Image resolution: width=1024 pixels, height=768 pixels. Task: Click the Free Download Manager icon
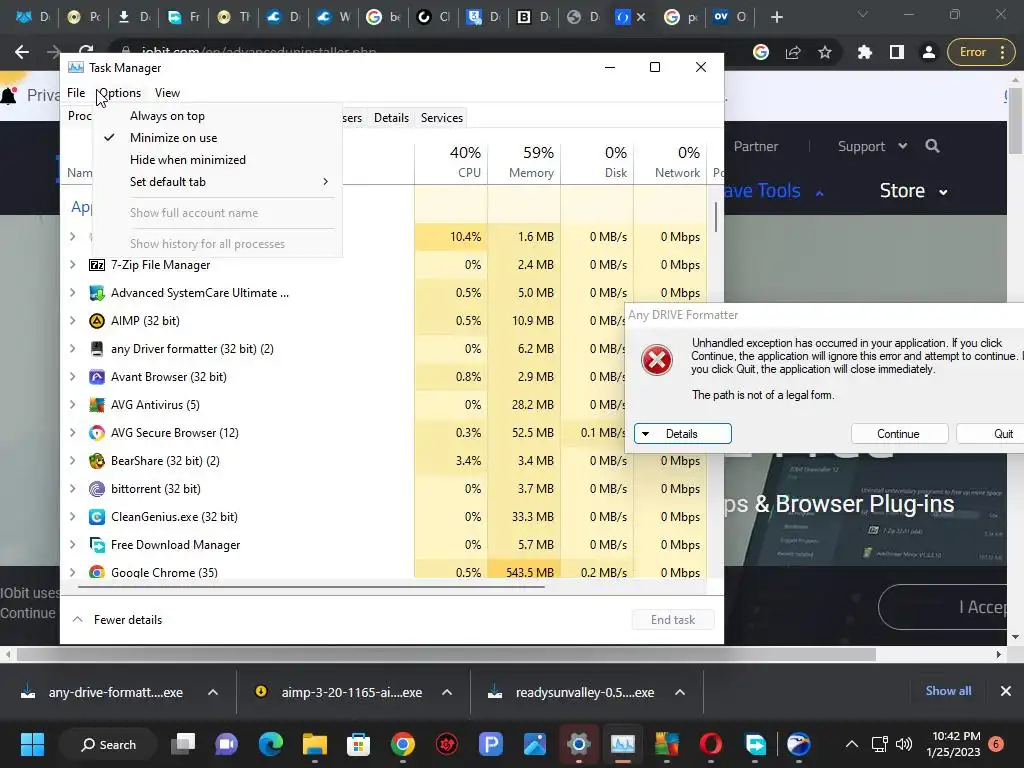(x=97, y=545)
